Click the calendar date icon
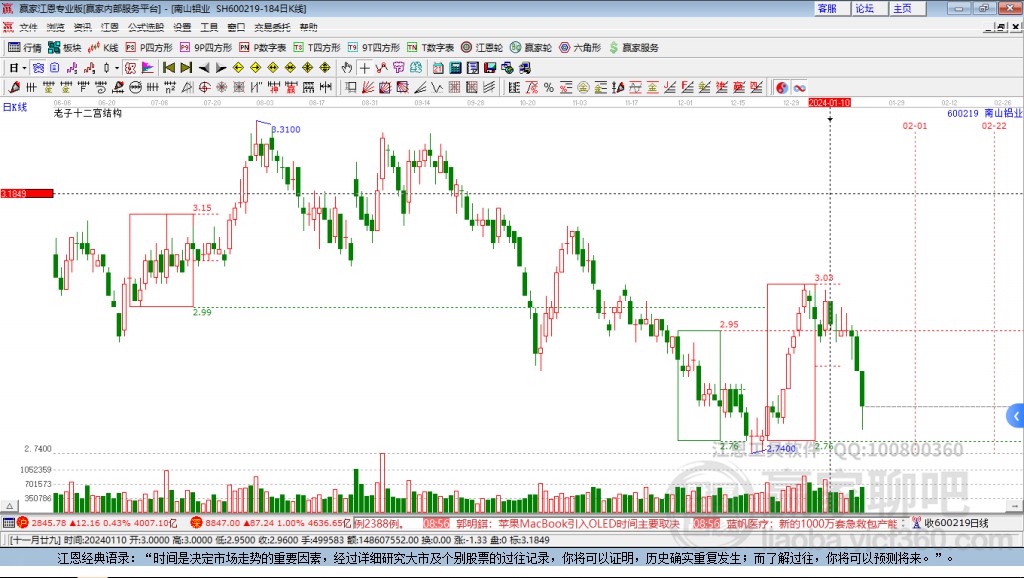The height and width of the screenshot is (578, 1024). tap(438, 68)
